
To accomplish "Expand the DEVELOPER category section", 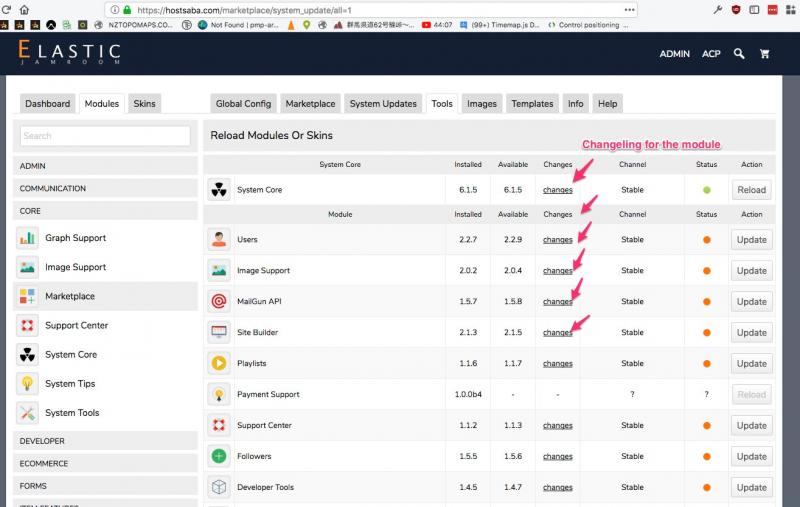I will (105, 441).
